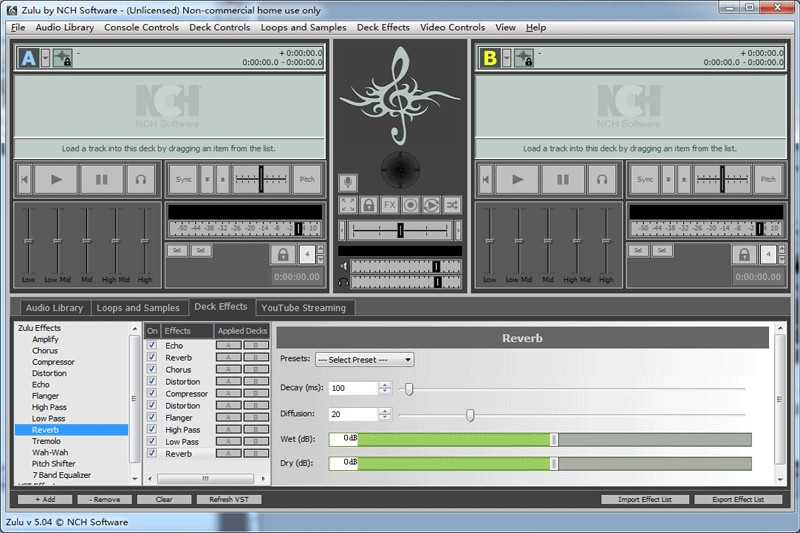This screenshot has width=800, height=533.
Task: Click the center console lock icon
Action: (x=368, y=205)
